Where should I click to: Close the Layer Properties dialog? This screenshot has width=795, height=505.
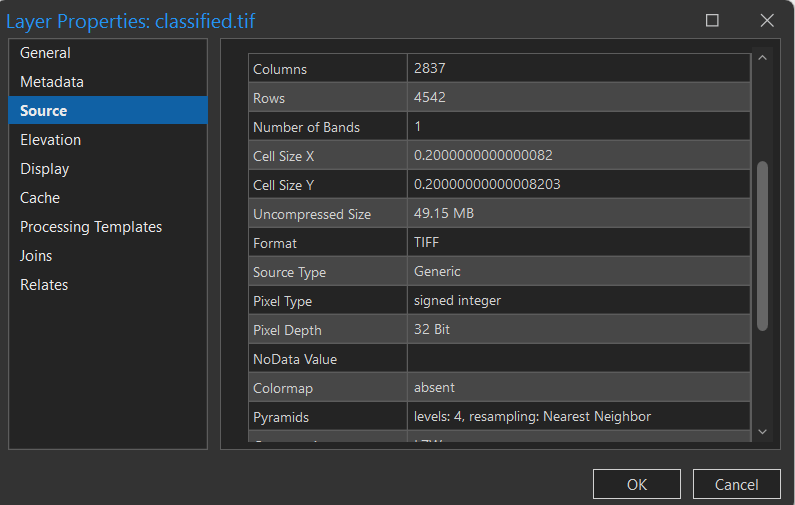click(767, 20)
